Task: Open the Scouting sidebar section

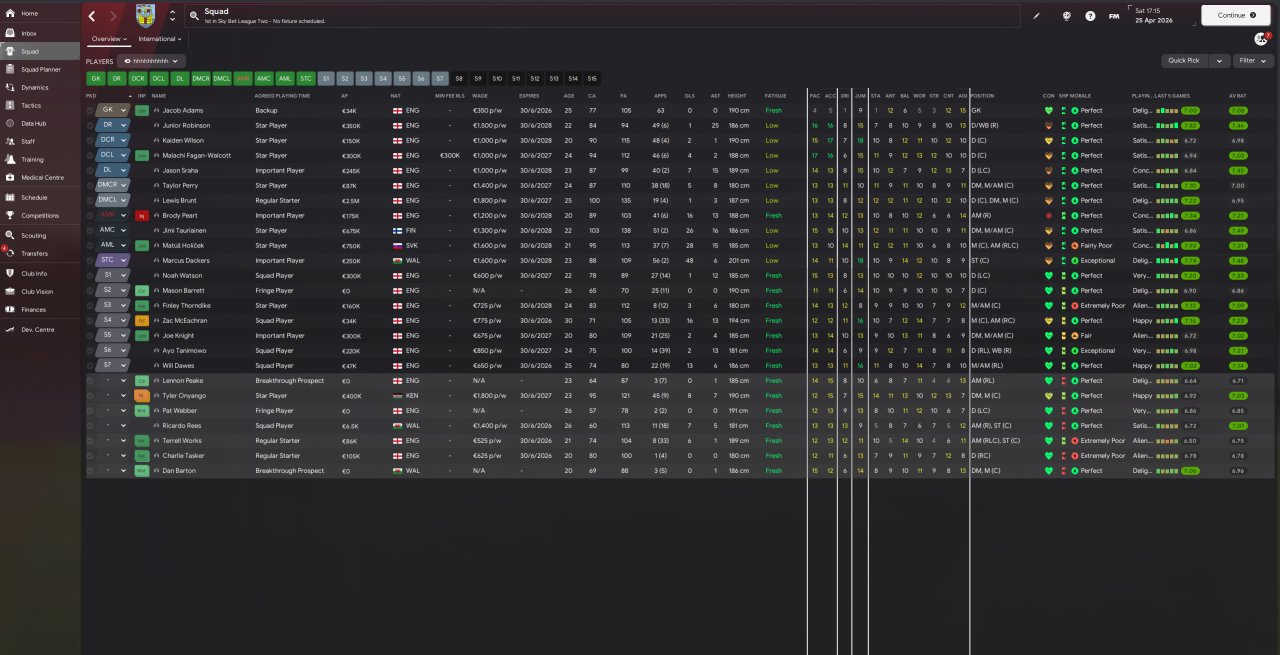Action: (x=40, y=235)
